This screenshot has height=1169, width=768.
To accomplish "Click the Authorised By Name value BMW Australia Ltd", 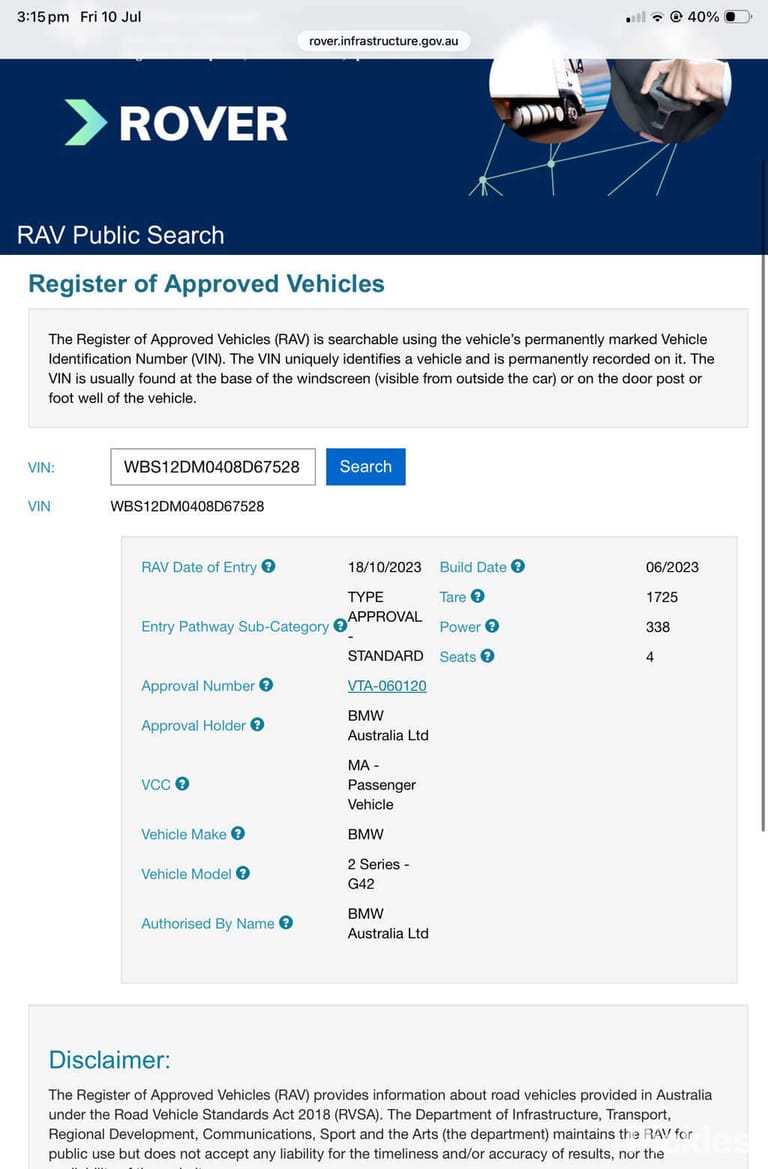I will tap(388, 924).
